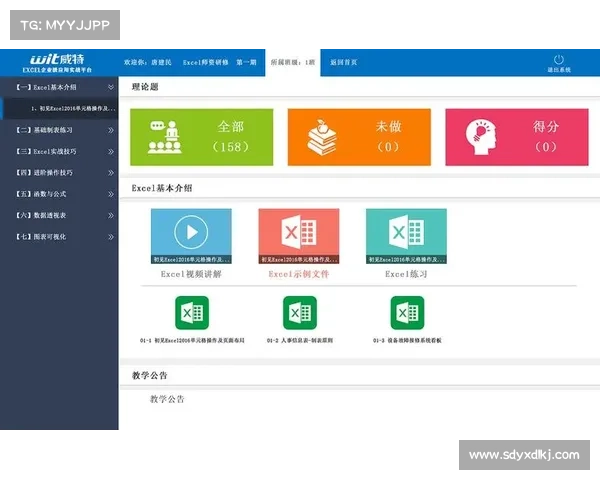
Task: Open the red Excel示例文件 thumbnail
Action: [299, 236]
